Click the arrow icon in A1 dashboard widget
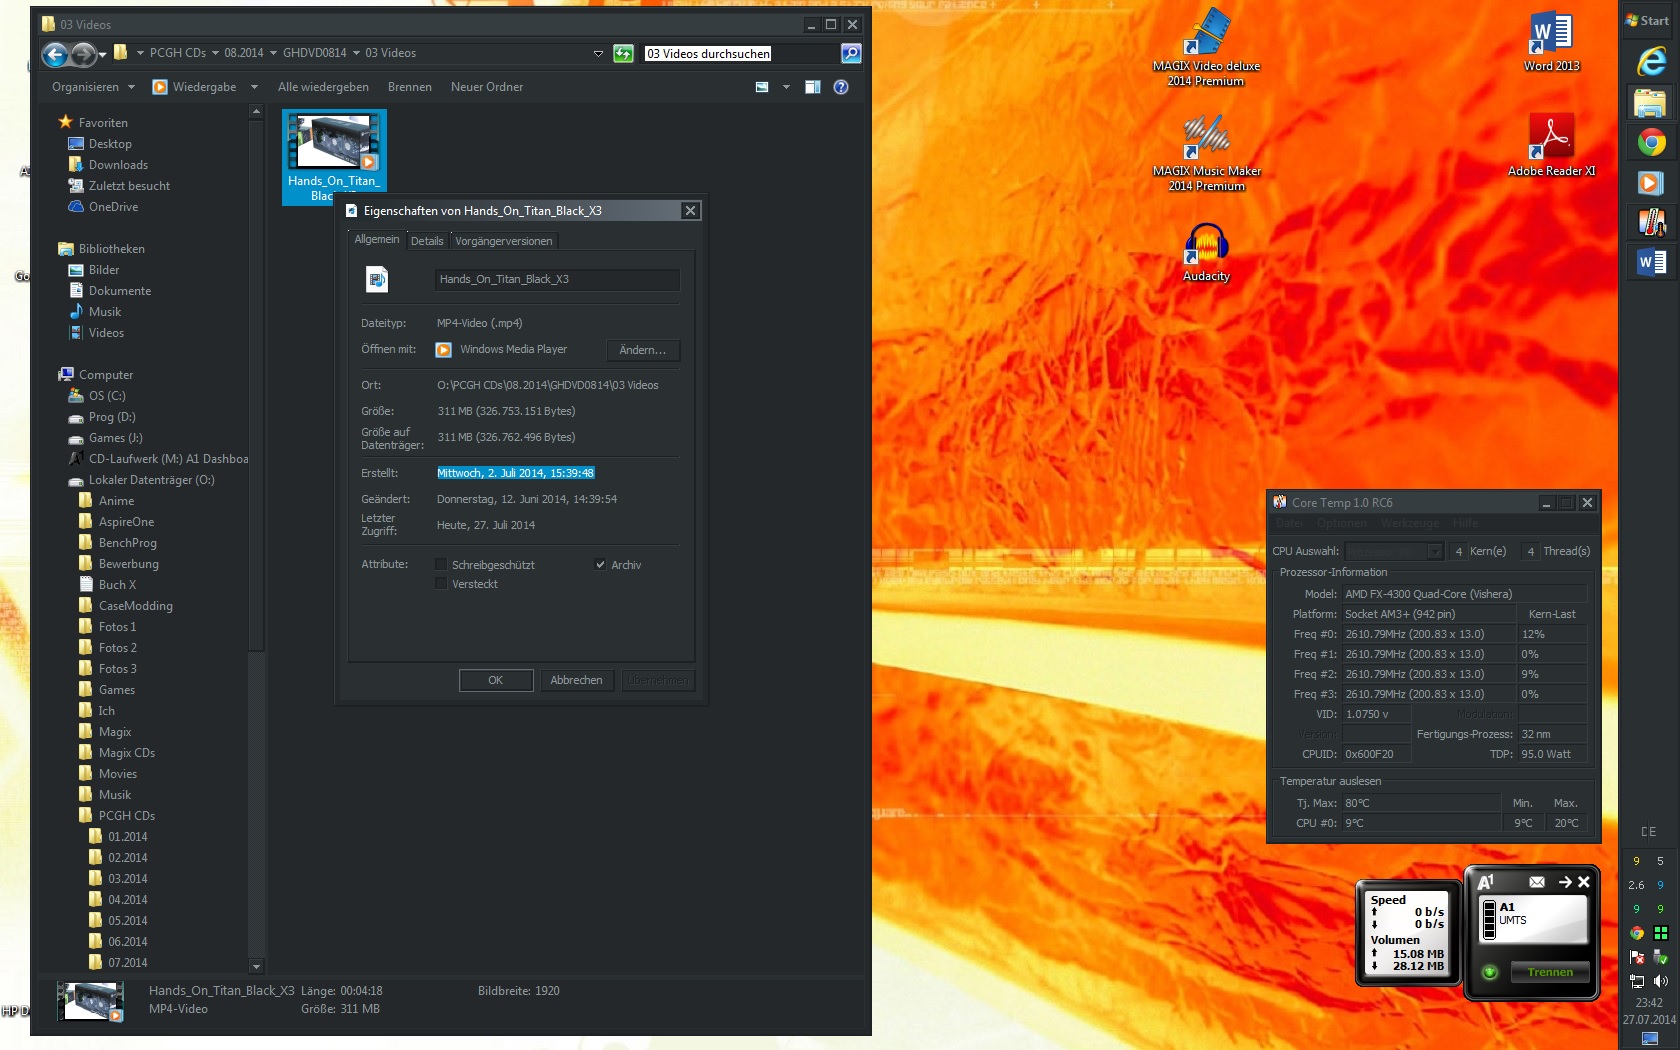This screenshot has height=1050, width=1680. 1565,882
